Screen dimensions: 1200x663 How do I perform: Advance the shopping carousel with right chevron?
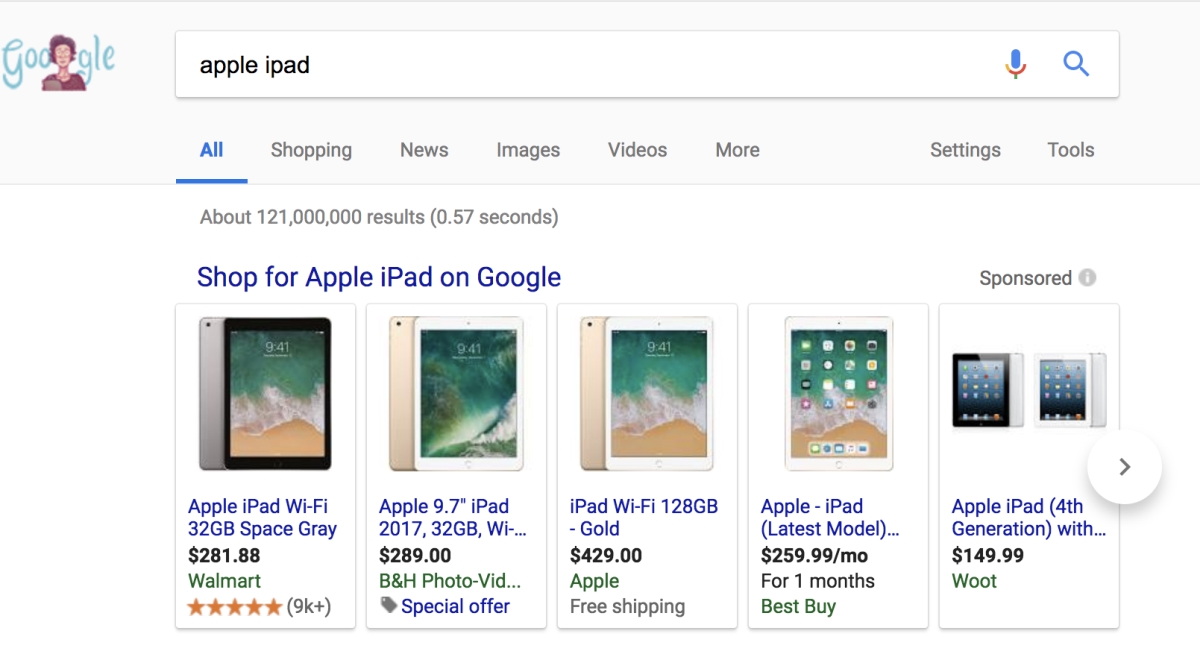coord(1124,466)
